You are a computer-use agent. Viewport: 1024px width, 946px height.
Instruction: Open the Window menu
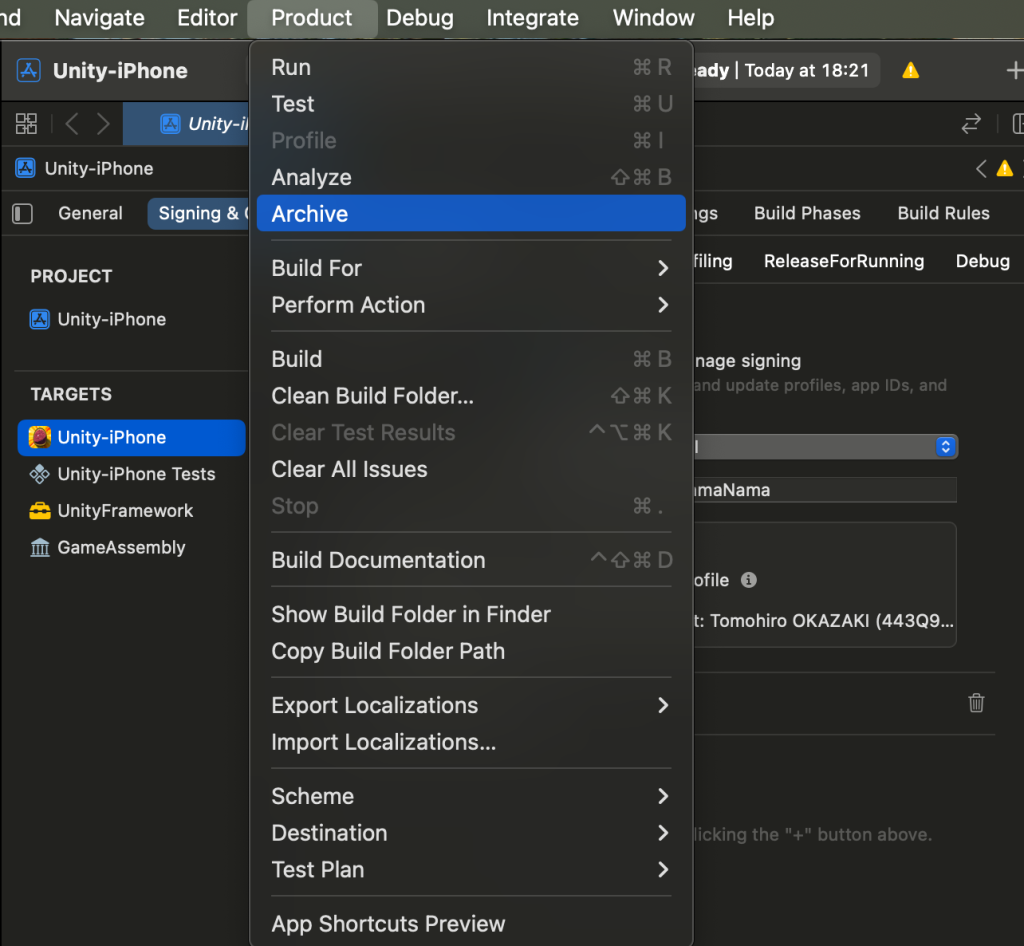coord(653,18)
